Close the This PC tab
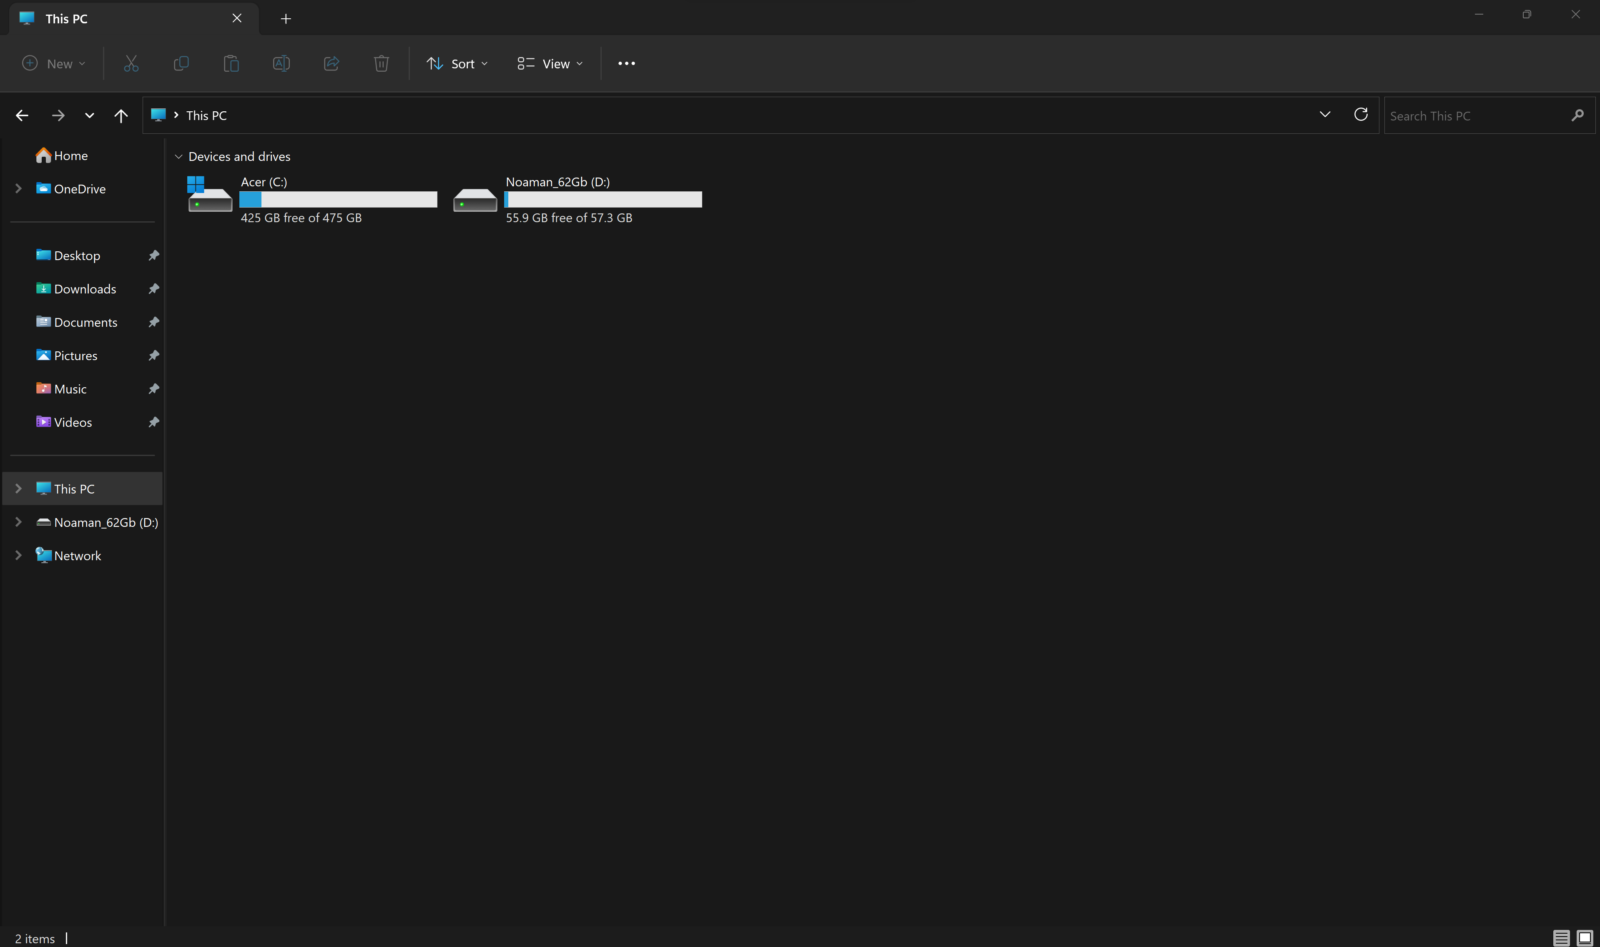Image resolution: width=1600 pixels, height=947 pixels. [x=237, y=18]
